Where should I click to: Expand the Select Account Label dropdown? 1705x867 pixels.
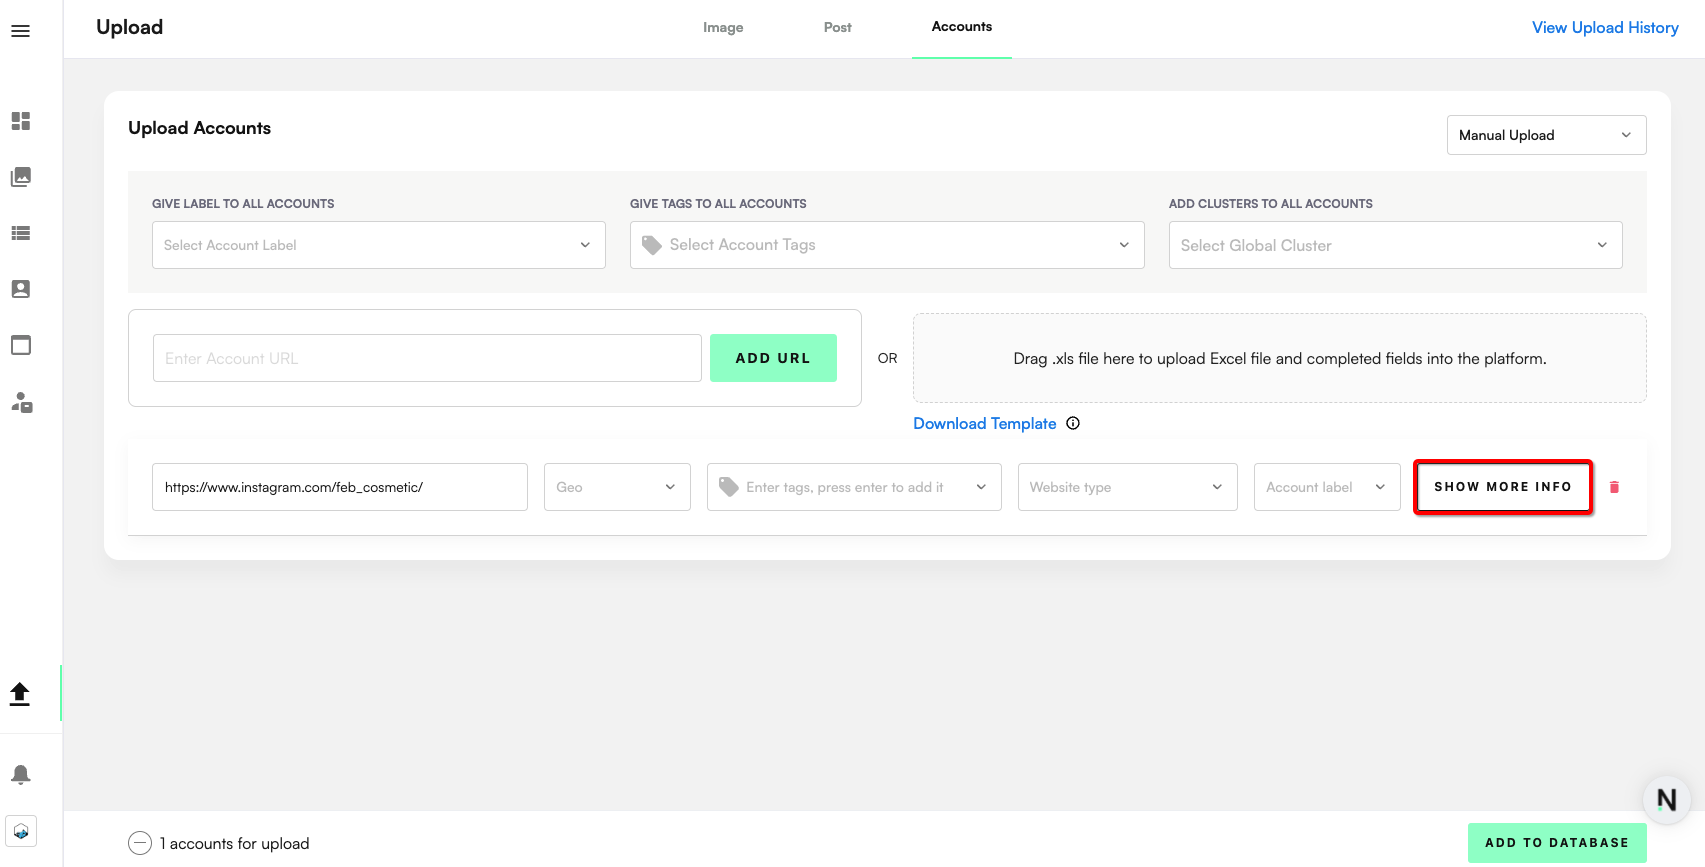point(378,245)
